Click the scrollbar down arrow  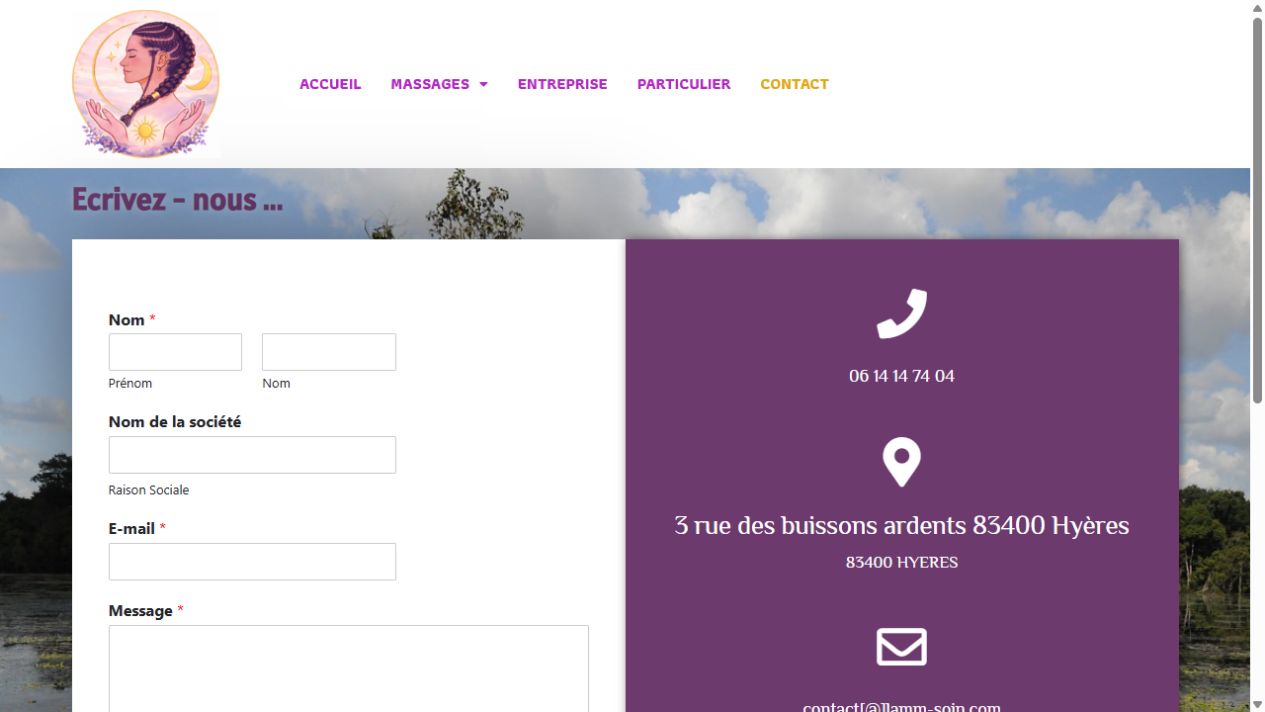tap(1257, 704)
